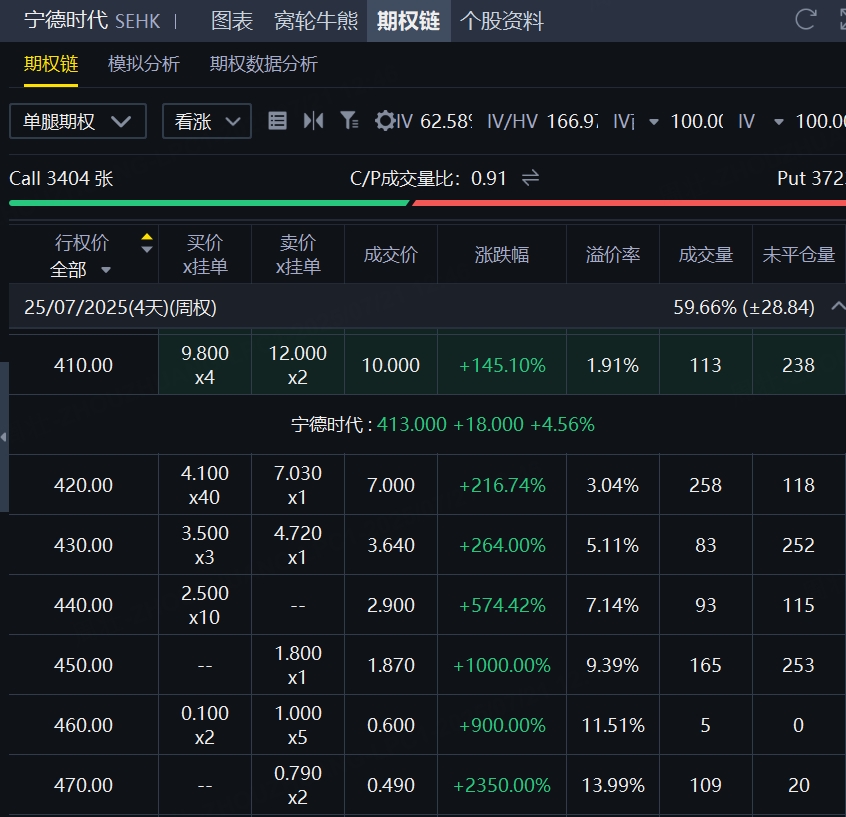Click the list view icon in toolbar
846x817 pixels.
[x=278, y=121]
